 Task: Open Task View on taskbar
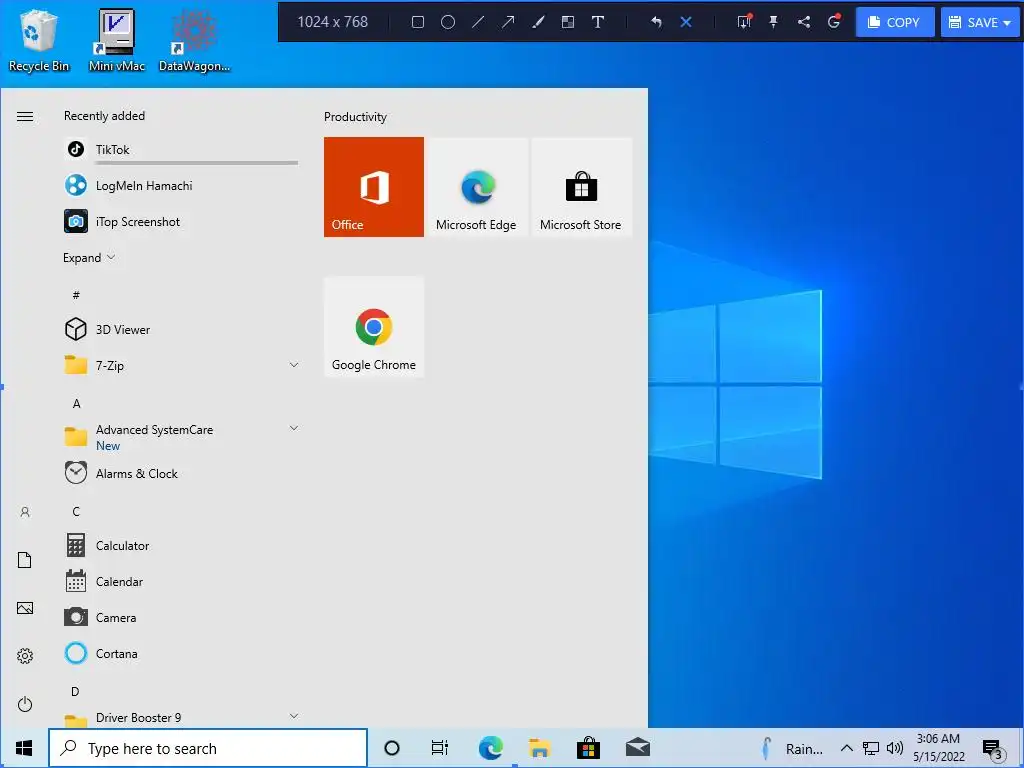coord(440,748)
